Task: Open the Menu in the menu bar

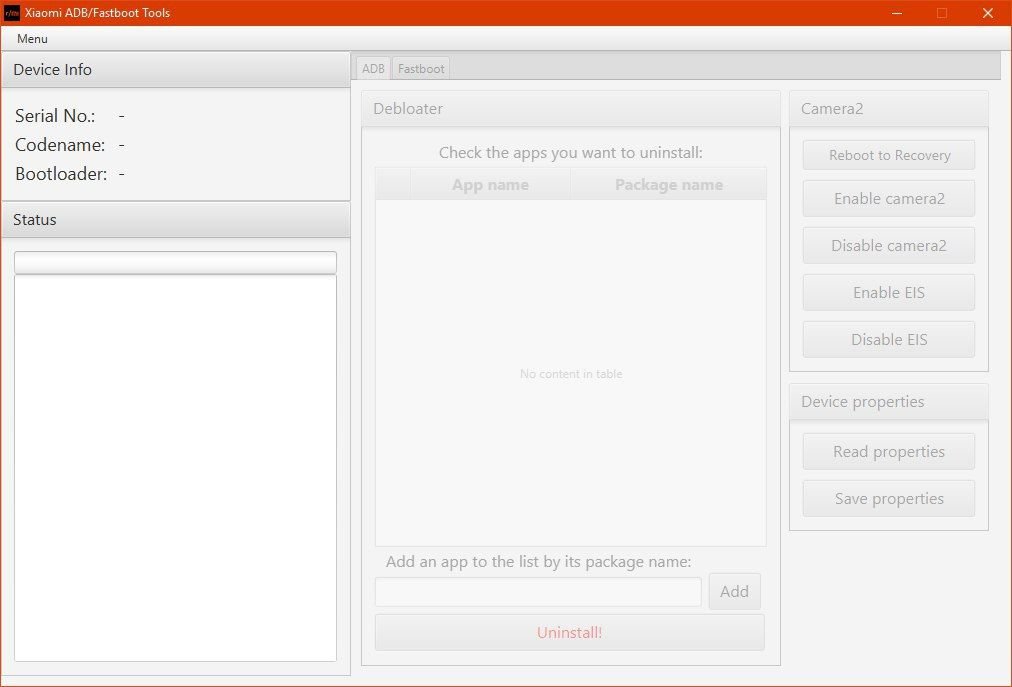Action: click(x=32, y=39)
